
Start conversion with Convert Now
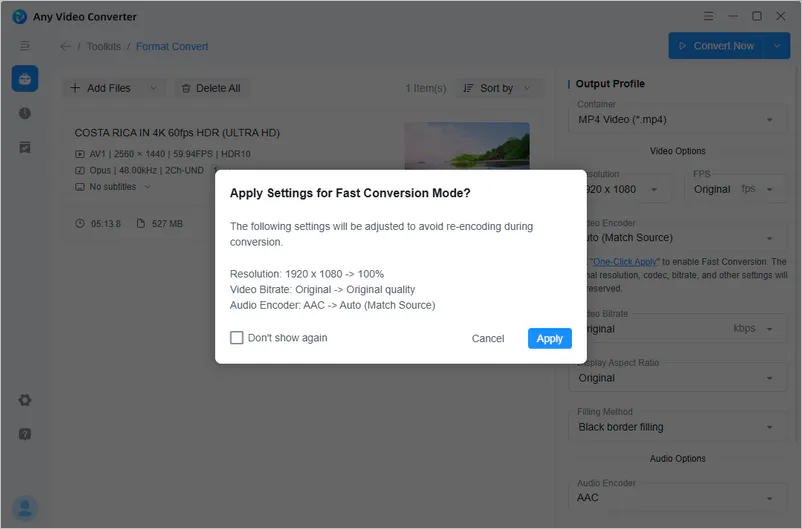[716, 46]
